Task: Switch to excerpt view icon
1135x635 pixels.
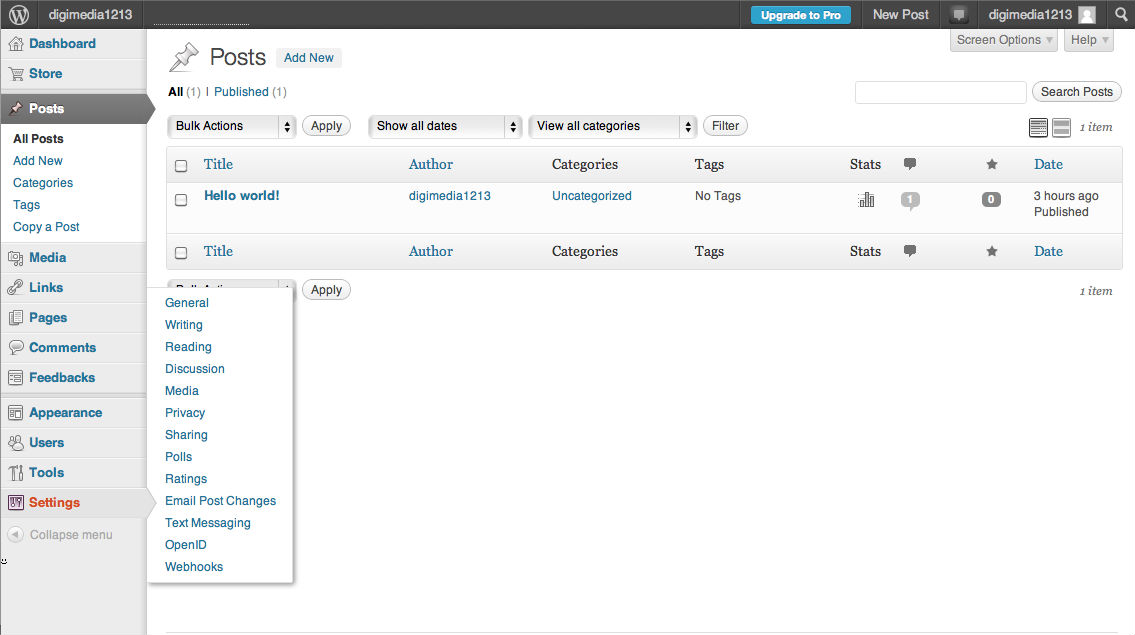Action: pyautogui.click(x=1061, y=127)
